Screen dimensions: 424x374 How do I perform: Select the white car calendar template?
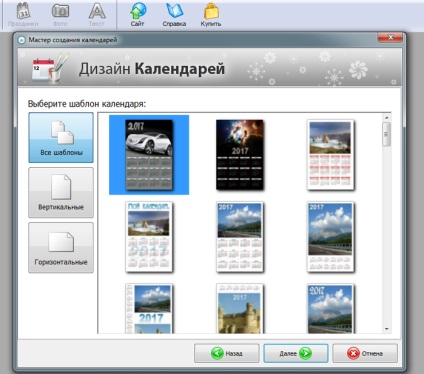click(x=149, y=155)
